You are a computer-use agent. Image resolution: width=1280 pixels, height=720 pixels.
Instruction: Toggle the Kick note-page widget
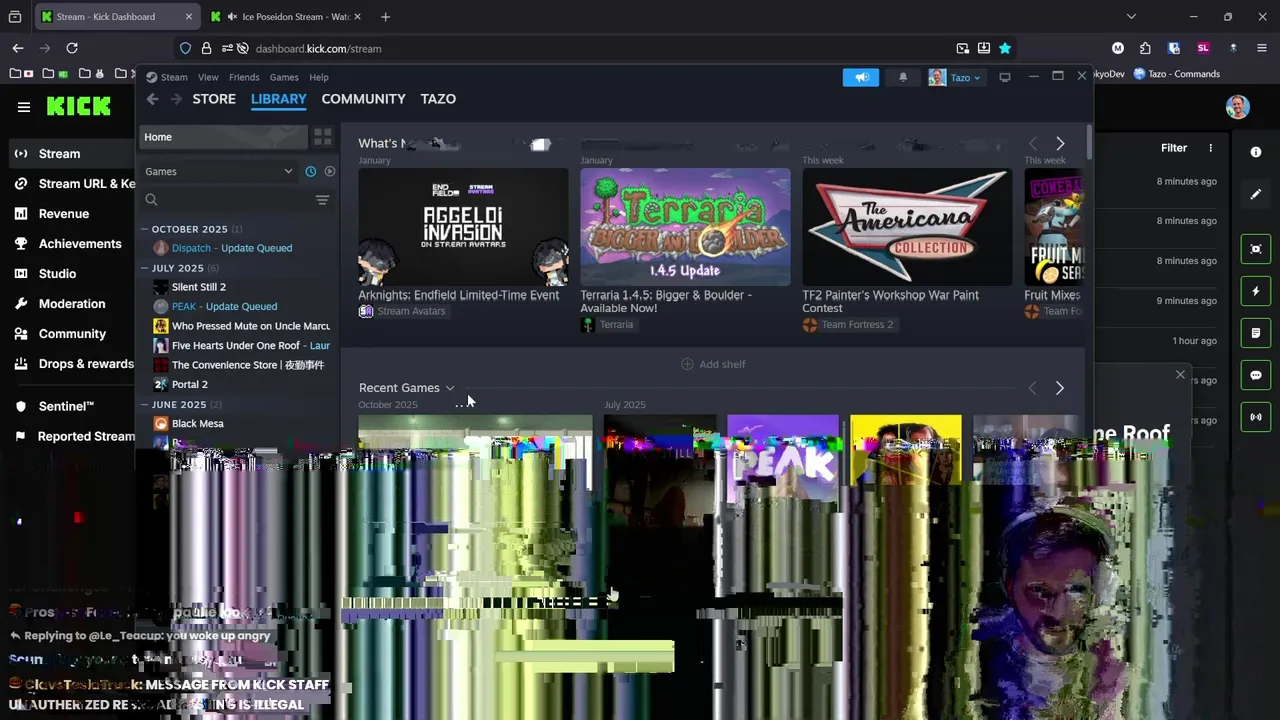[x=1256, y=333]
